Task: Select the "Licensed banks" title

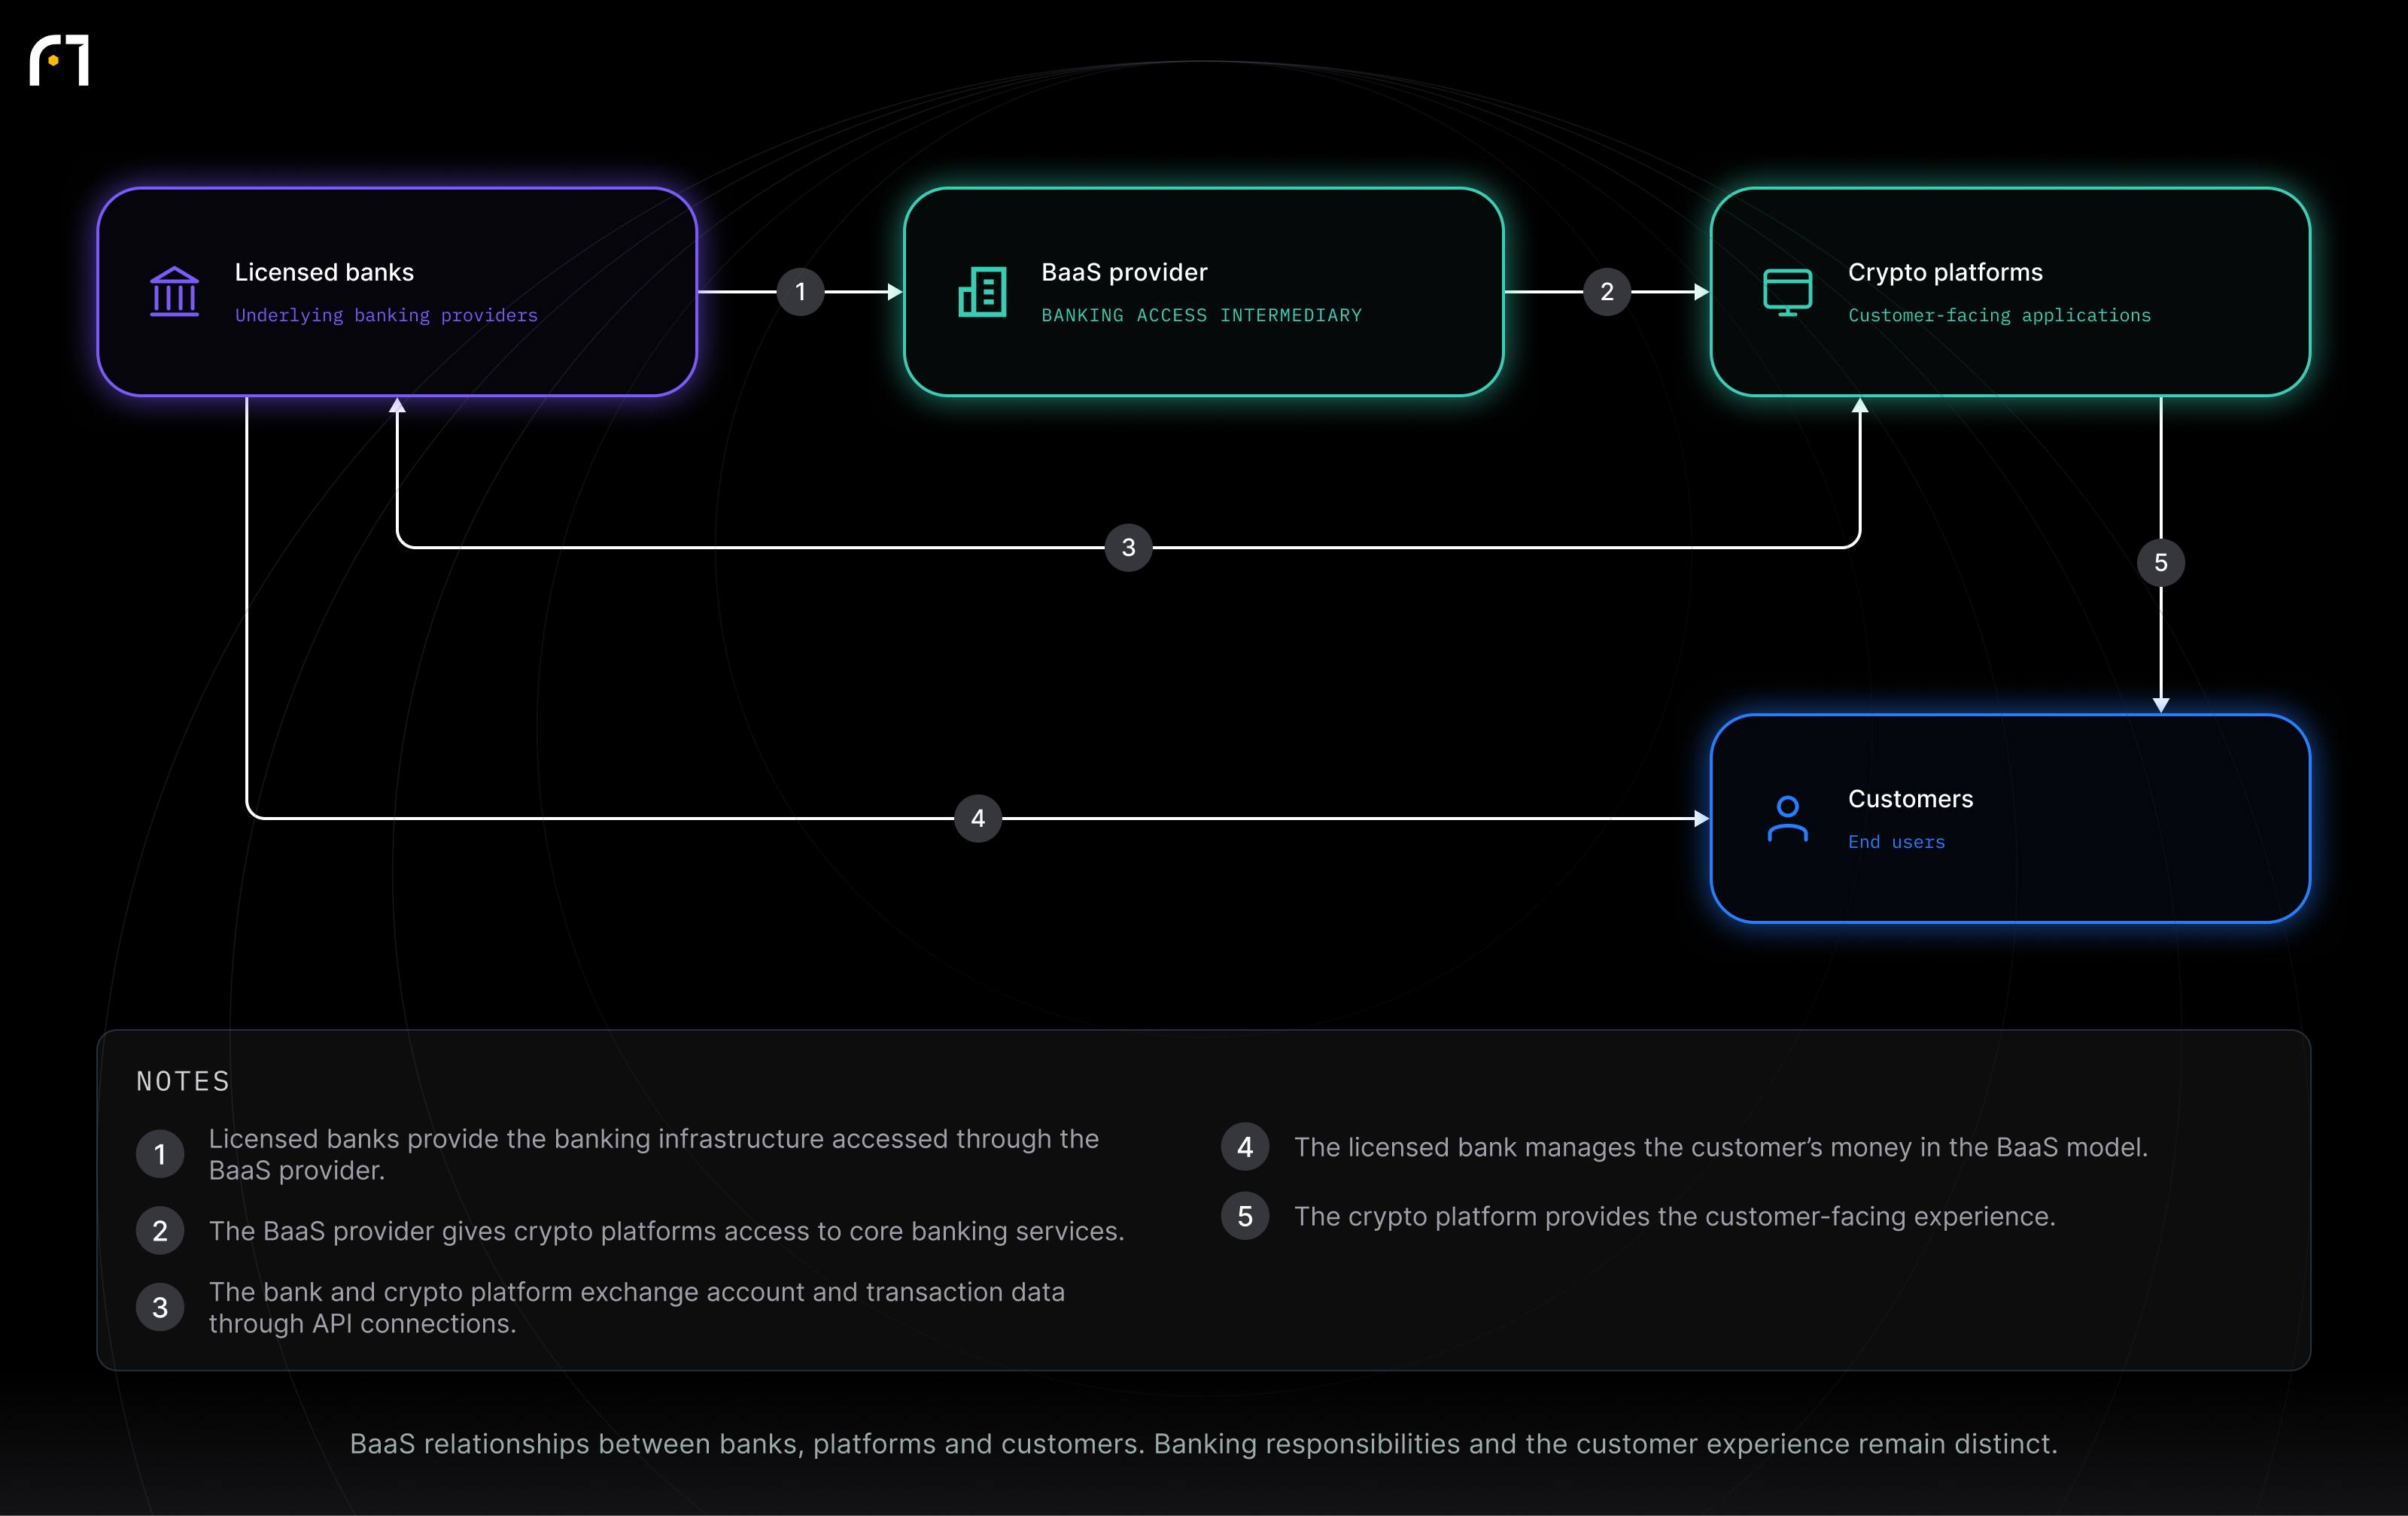Action: point(324,272)
